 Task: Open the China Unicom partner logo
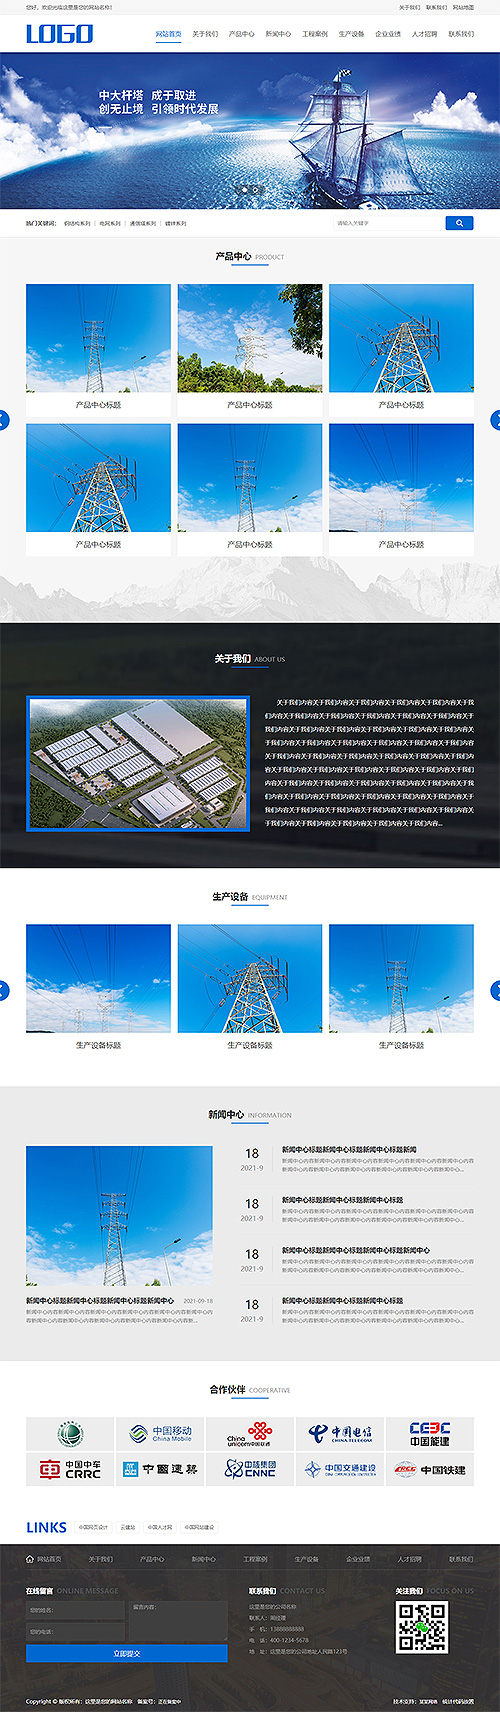[250, 1433]
